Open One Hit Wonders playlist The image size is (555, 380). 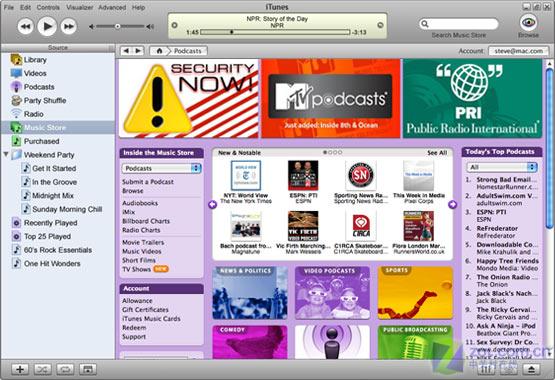point(52,264)
